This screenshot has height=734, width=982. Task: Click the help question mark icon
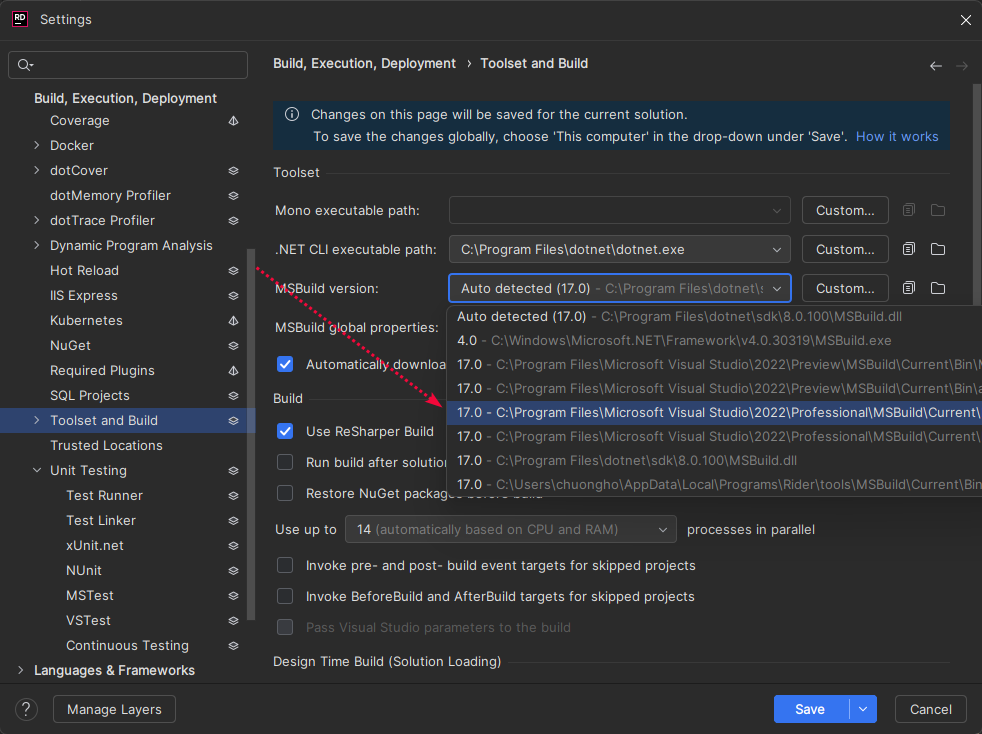point(27,709)
